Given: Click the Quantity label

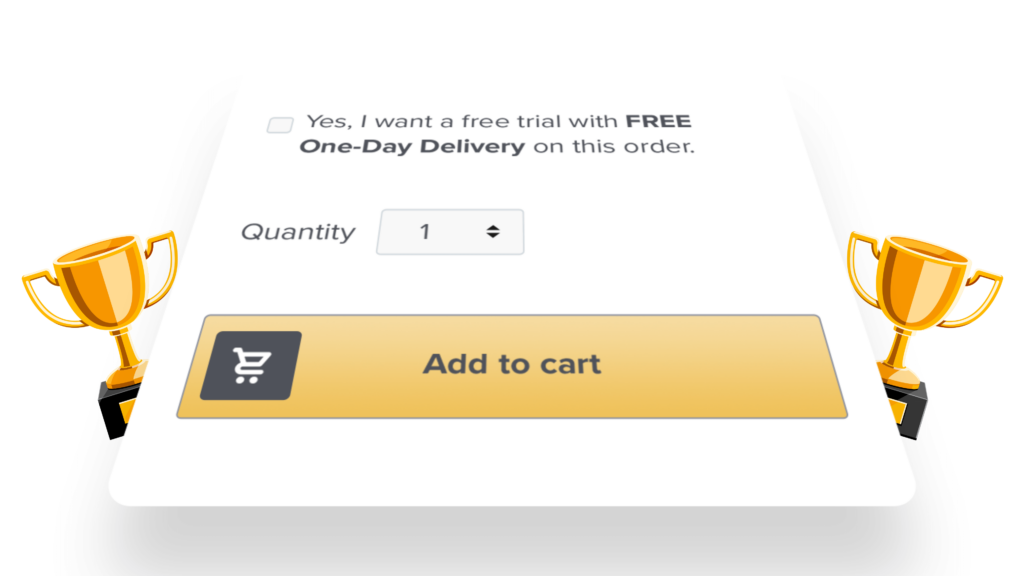Looking at the screenshot, I should pos(297,231).
